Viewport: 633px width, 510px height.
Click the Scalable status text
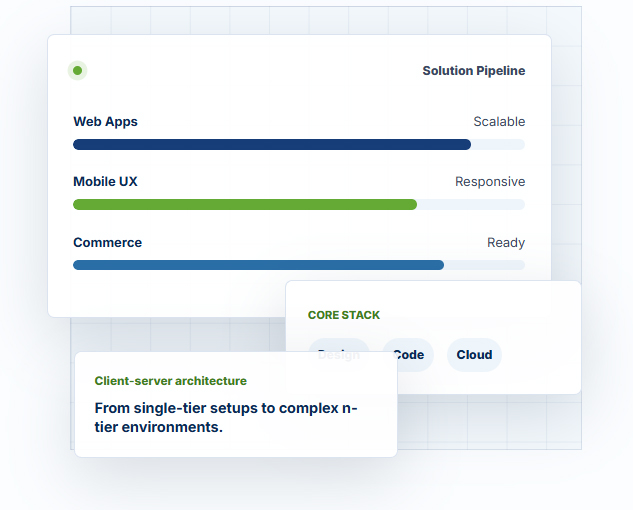click(499, 122)
